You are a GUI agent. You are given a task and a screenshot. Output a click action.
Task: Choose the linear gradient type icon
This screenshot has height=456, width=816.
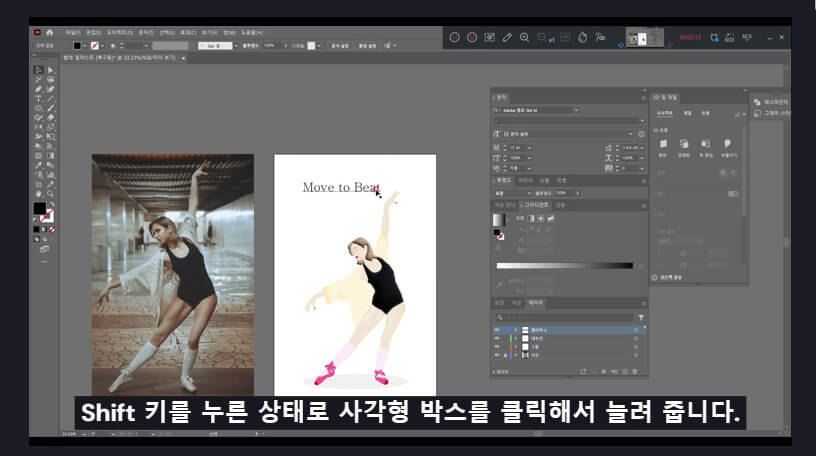pyautogui.click(x=531, y=219)
